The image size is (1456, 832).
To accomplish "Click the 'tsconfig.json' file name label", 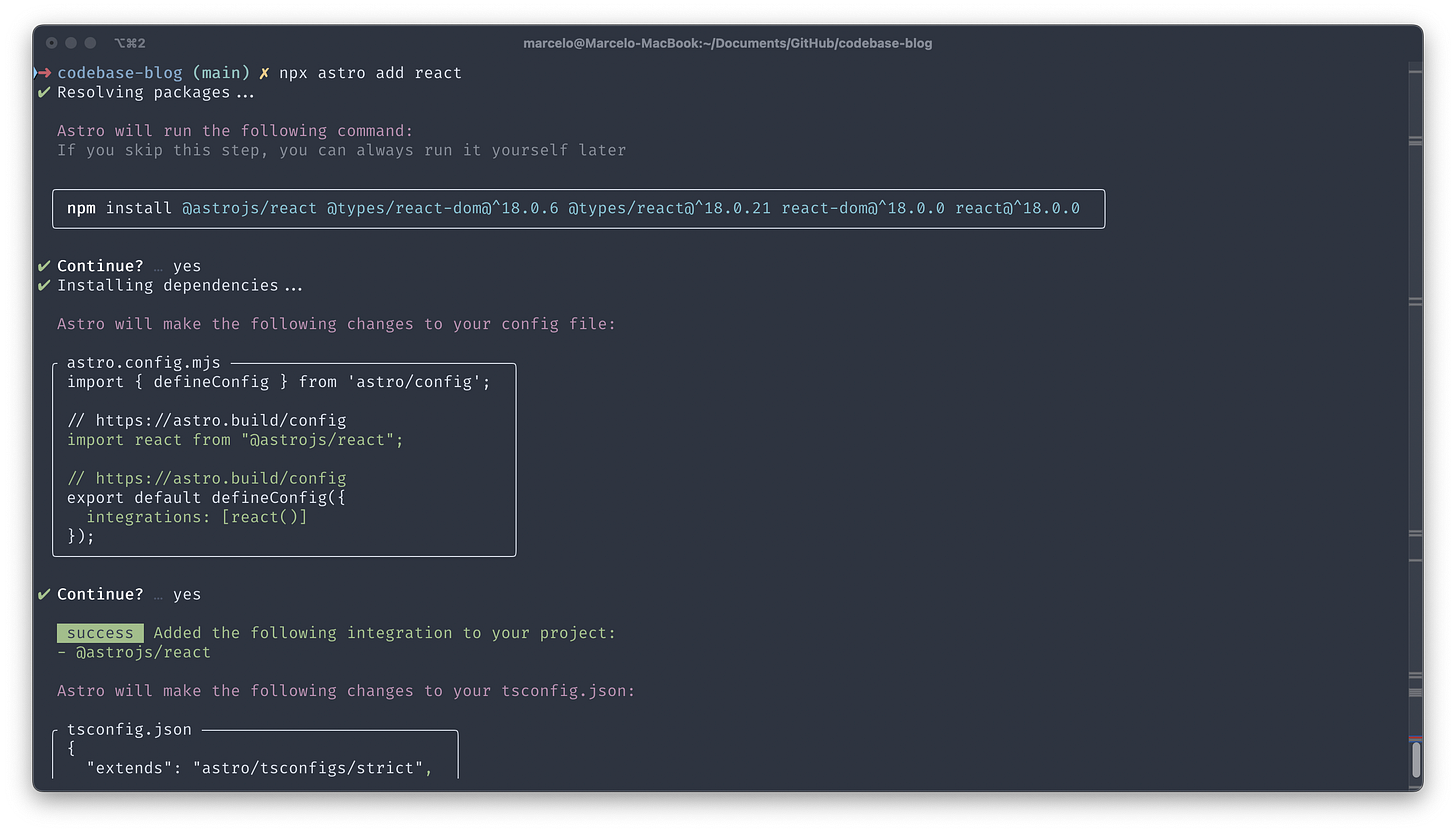I will click(x=129, y=730).
